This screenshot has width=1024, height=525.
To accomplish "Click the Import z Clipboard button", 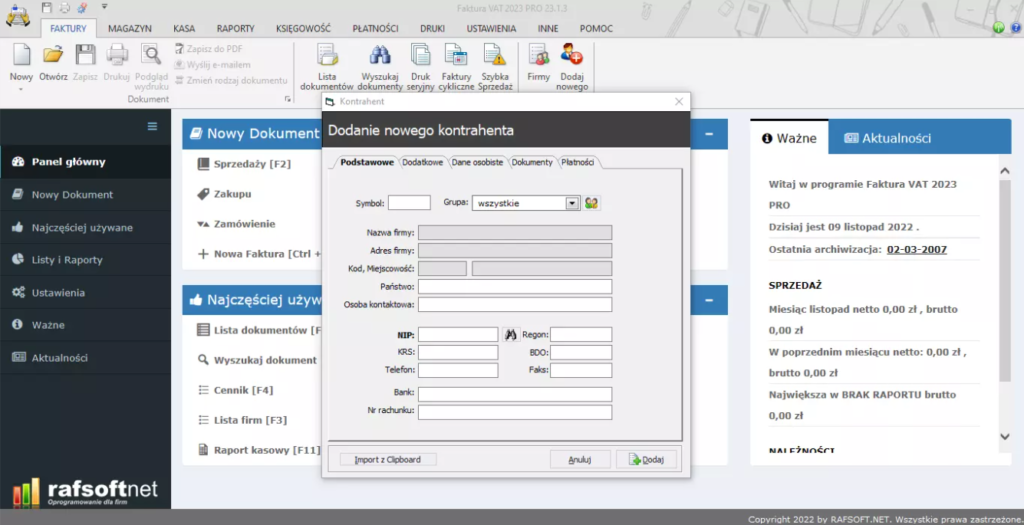I will [388, 459].
